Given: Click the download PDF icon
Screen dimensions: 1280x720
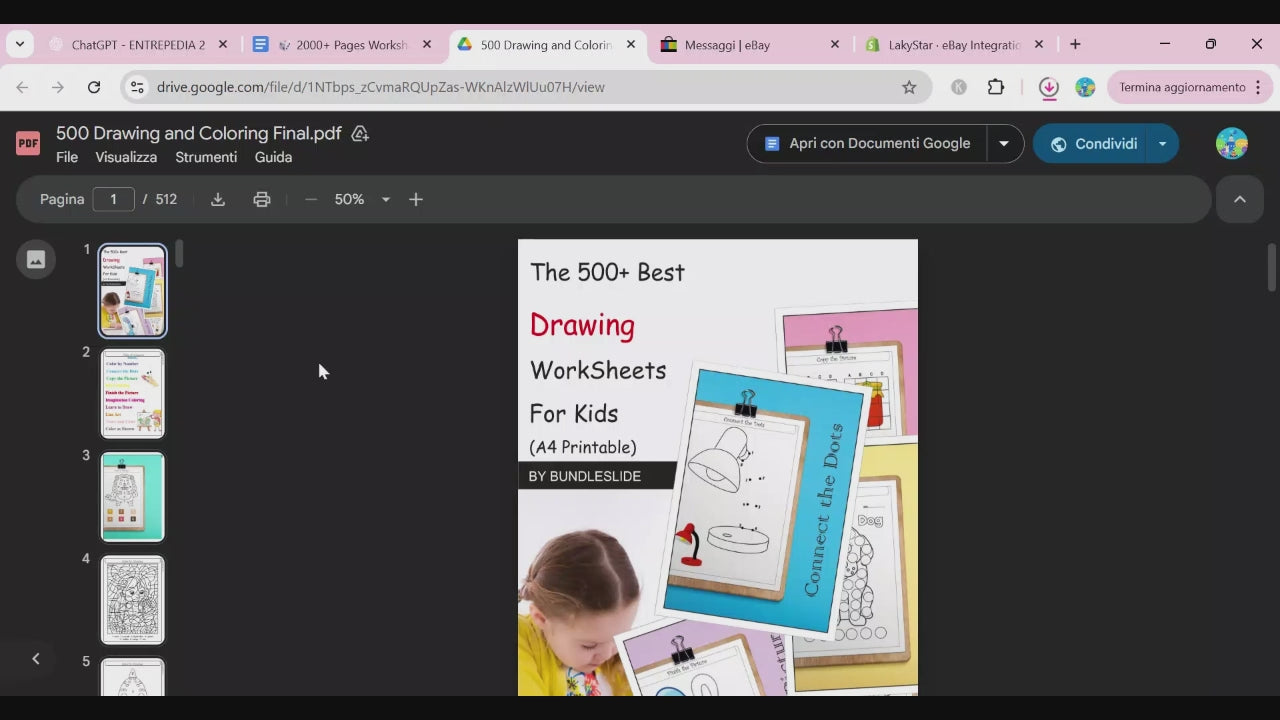Looking at the screenshot, I should pos(218,199).
